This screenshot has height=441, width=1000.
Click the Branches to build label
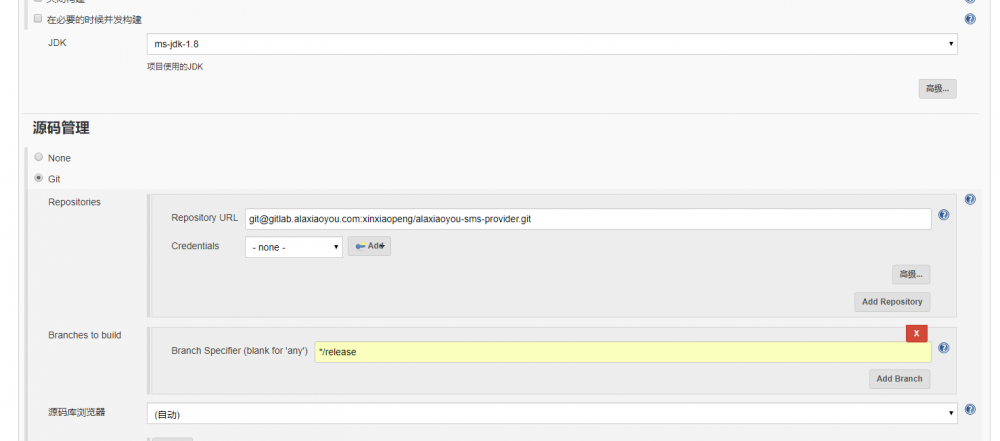85,335
